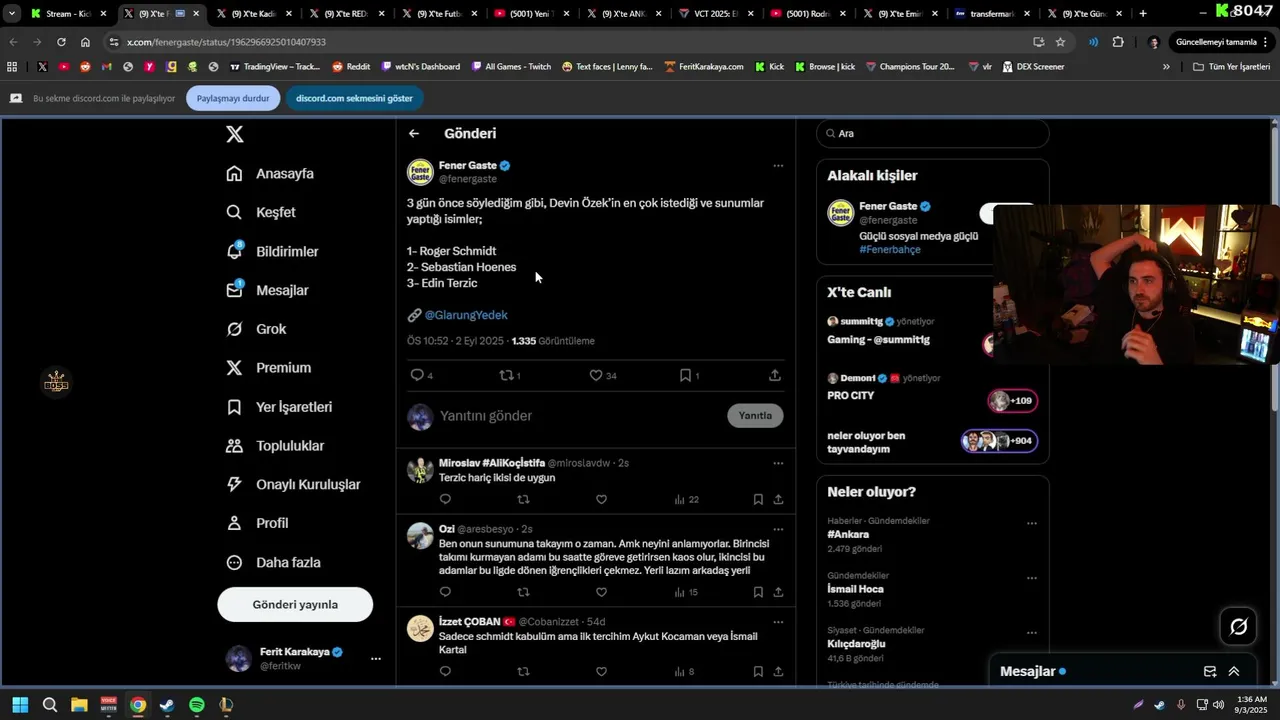The width and height of the screenshot is (1280, 720).
Task: Open the Premium page
Action: pyautogui.click(x=268, y=368)
